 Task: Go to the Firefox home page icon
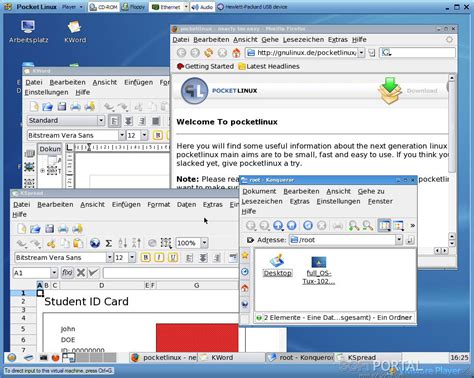click(x=236, y=53)
